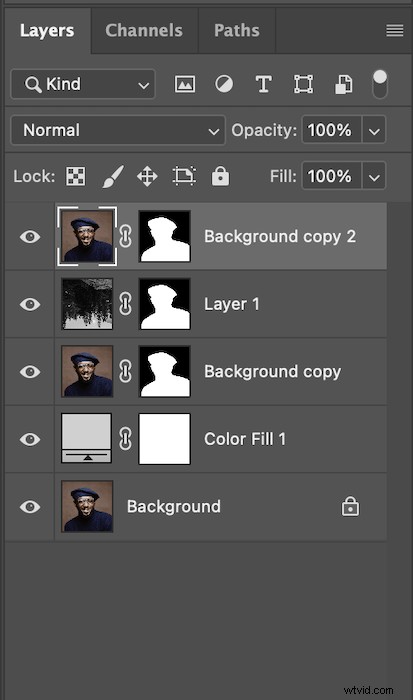The image size is (413, 700).
Task: Select Color Fill 1 color thumbnail
Action: (x=87, y=438)
